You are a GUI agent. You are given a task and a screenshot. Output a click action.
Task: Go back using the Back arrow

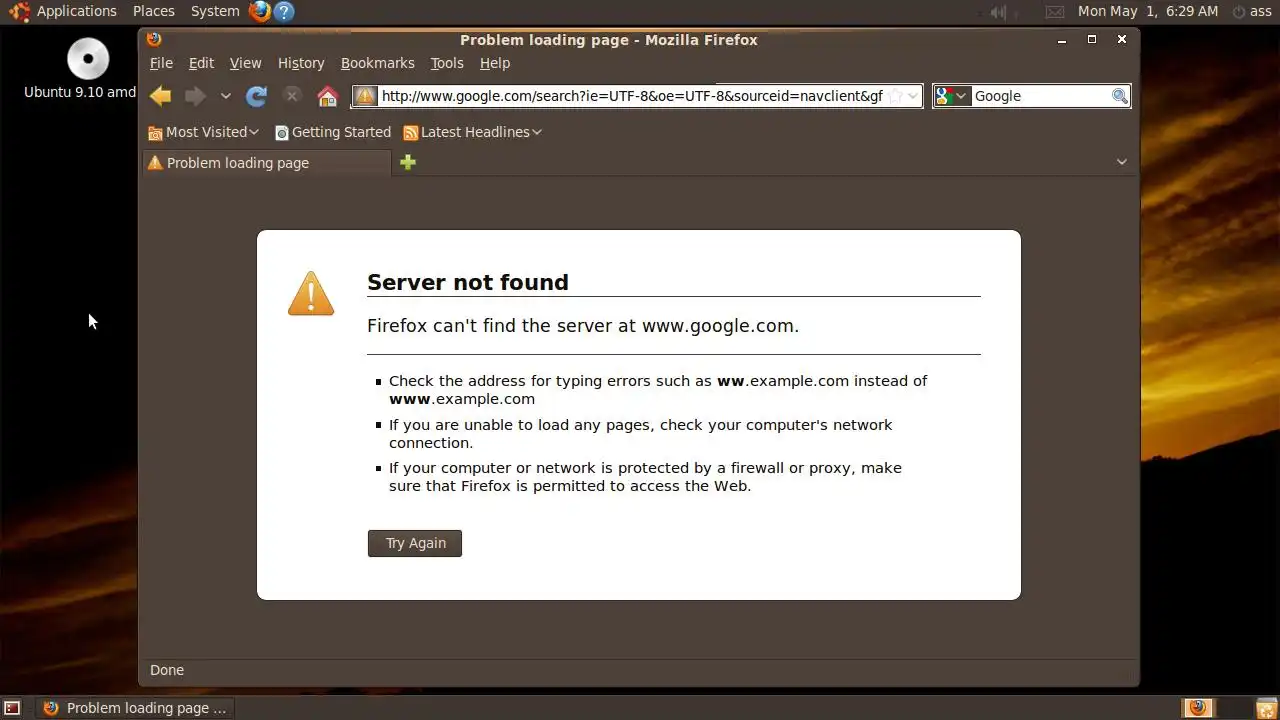coord(160,96)
